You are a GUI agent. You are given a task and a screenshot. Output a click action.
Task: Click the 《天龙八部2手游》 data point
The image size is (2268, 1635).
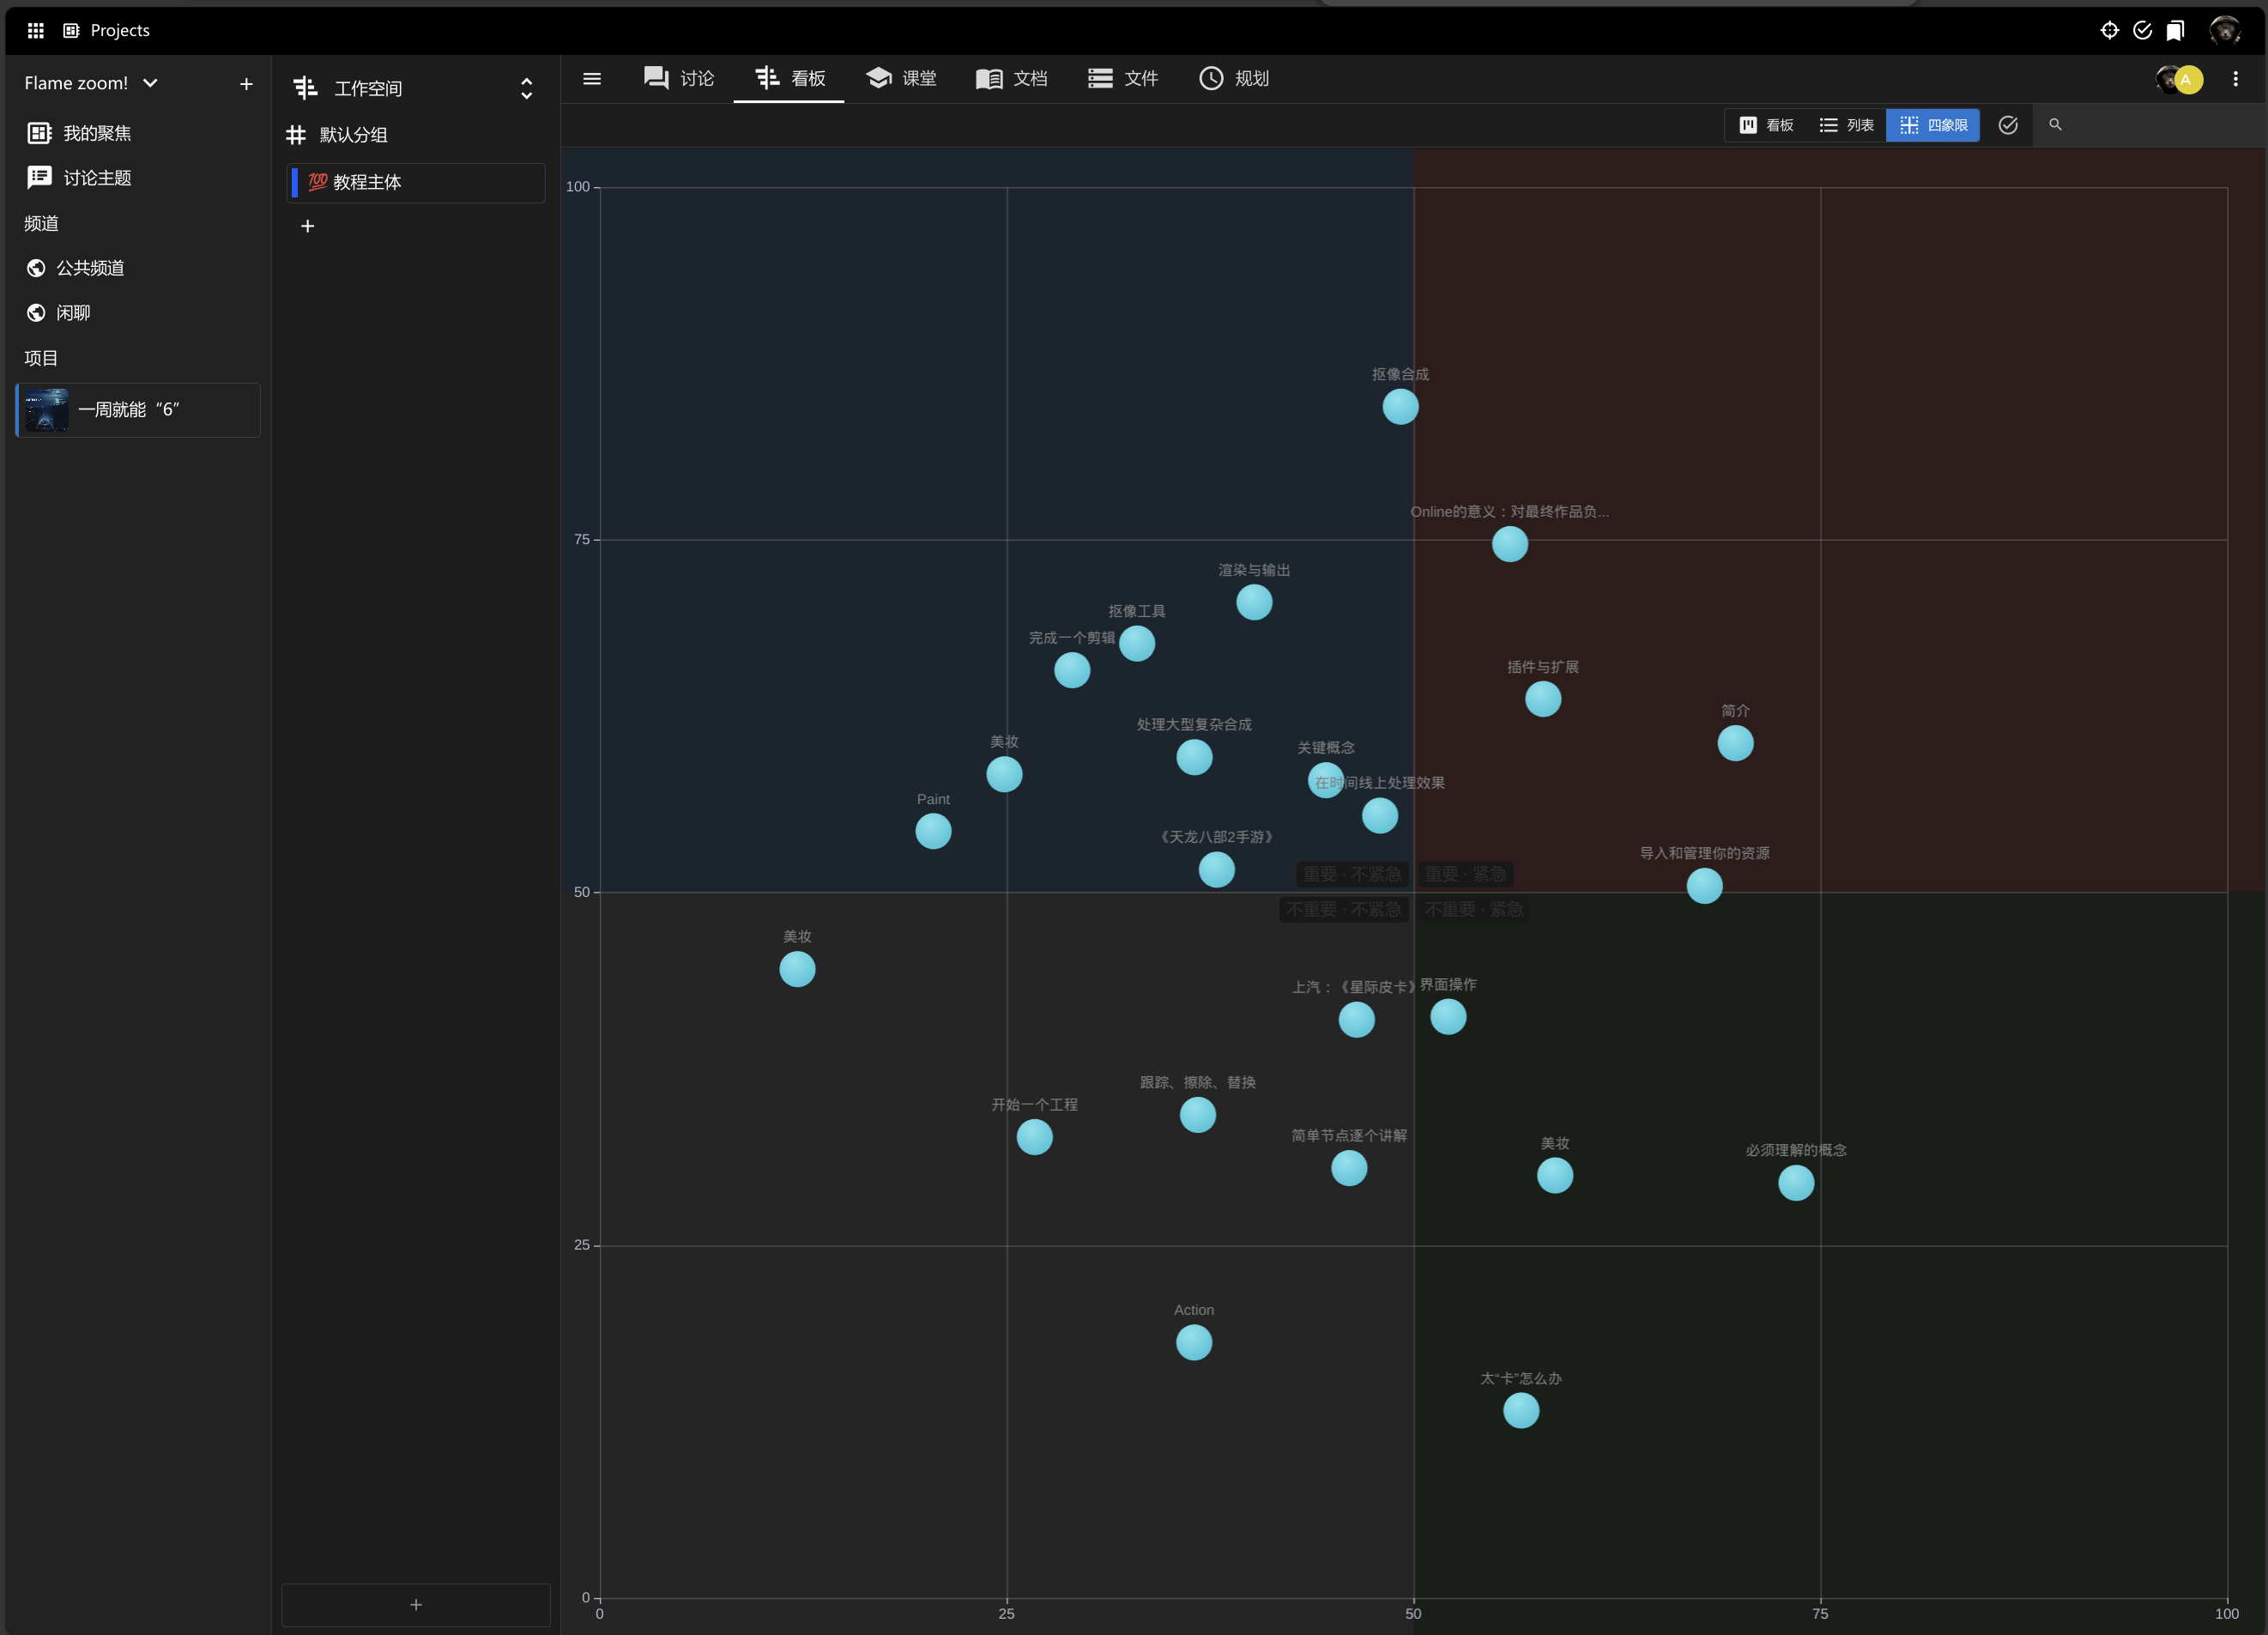tap(1216, 869)
